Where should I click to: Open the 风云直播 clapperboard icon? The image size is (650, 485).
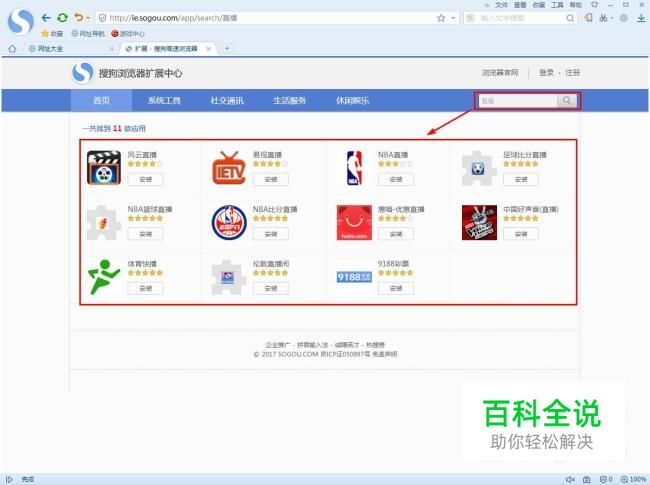click(x=104, y=167)
